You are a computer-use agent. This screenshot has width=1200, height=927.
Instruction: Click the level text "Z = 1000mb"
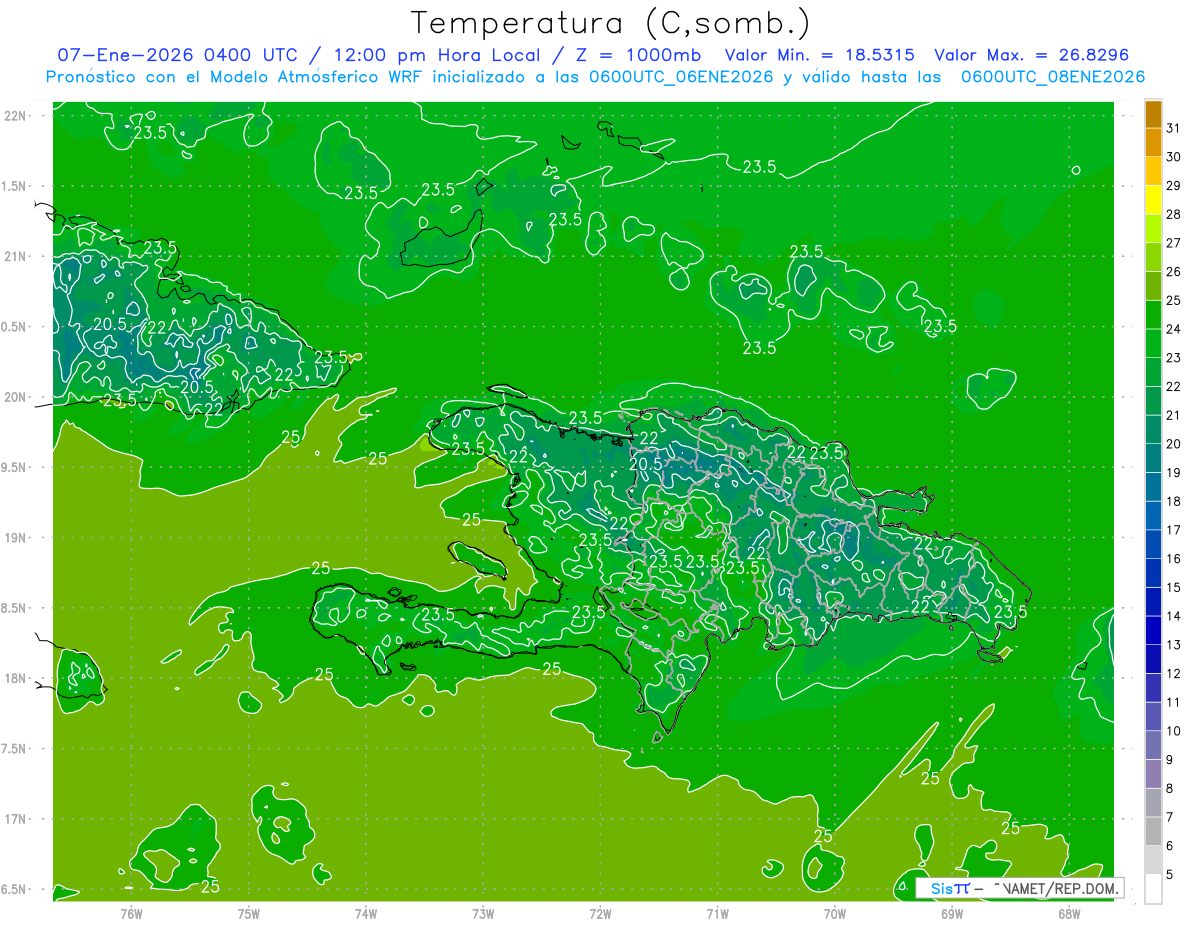pyautogui.click(x=634, y=55)
